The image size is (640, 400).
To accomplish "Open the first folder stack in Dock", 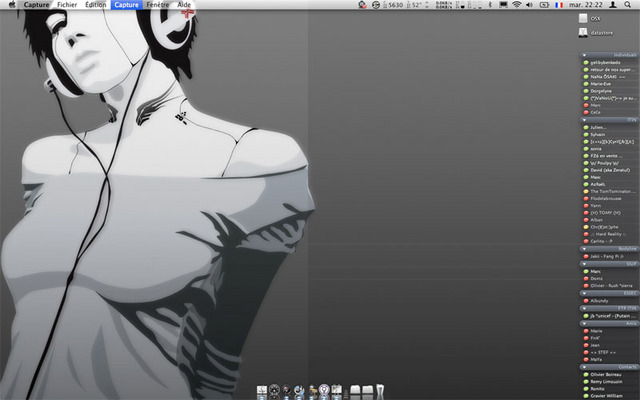I will (x=355, y=390).
